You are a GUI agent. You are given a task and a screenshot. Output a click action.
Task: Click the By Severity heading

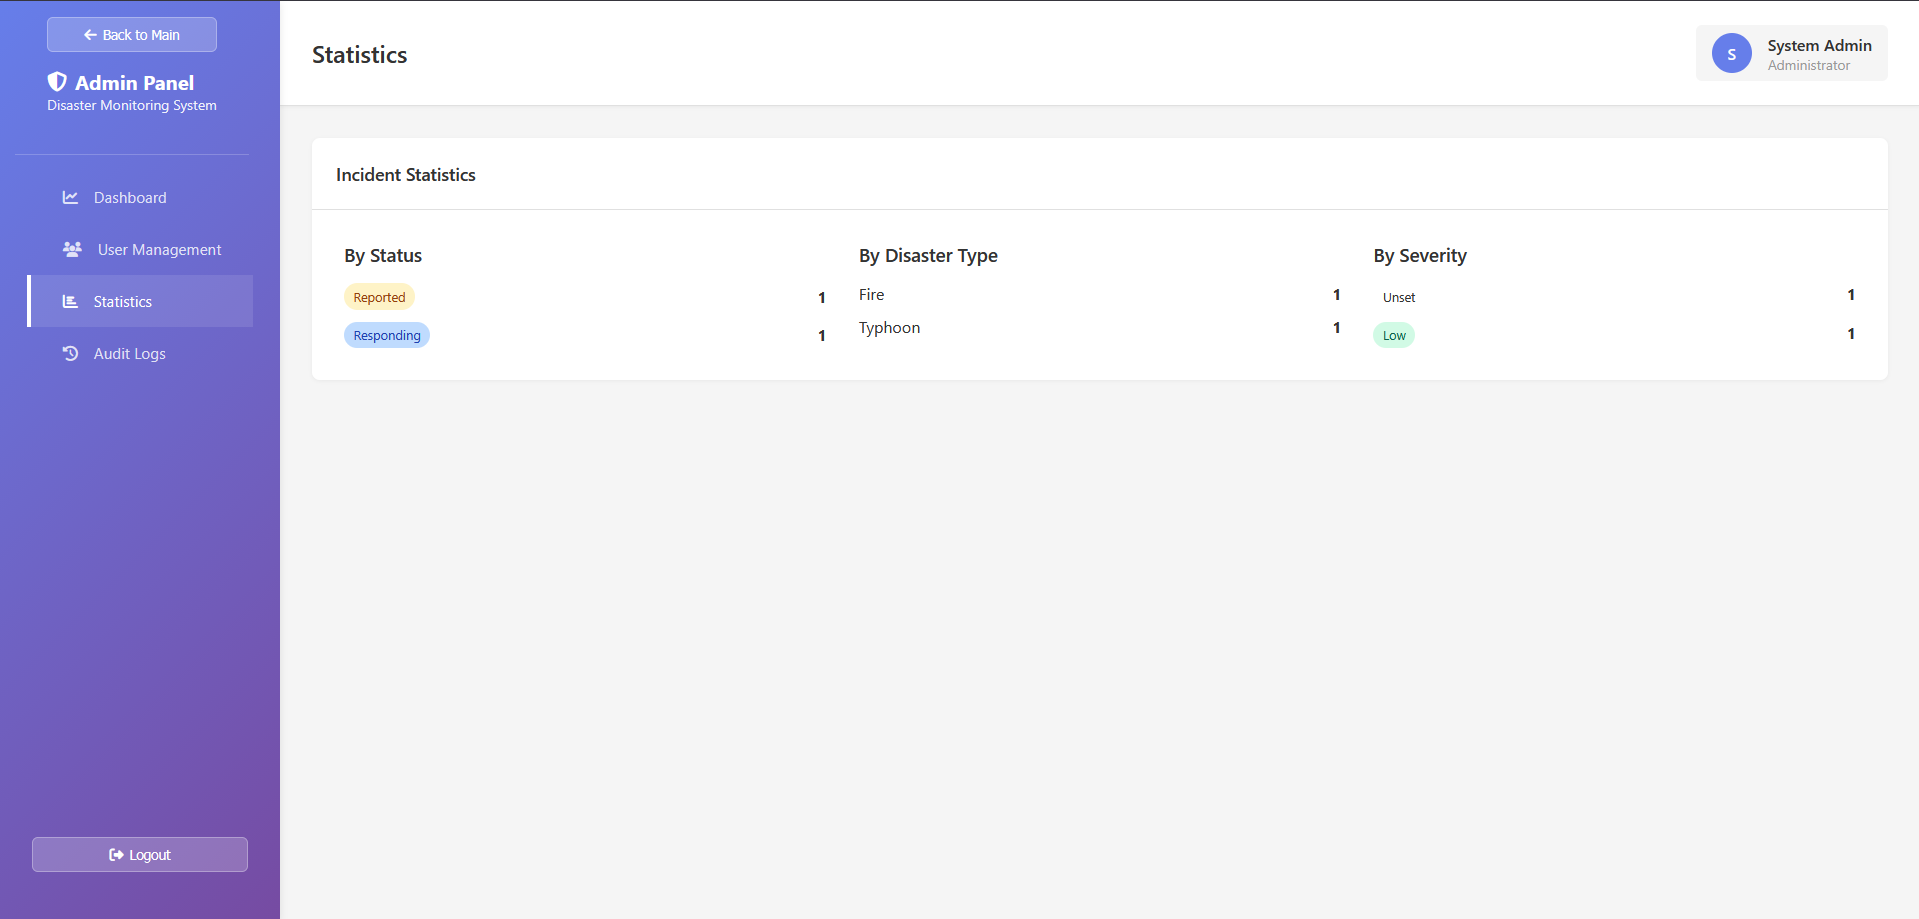tap(1420, 256)
